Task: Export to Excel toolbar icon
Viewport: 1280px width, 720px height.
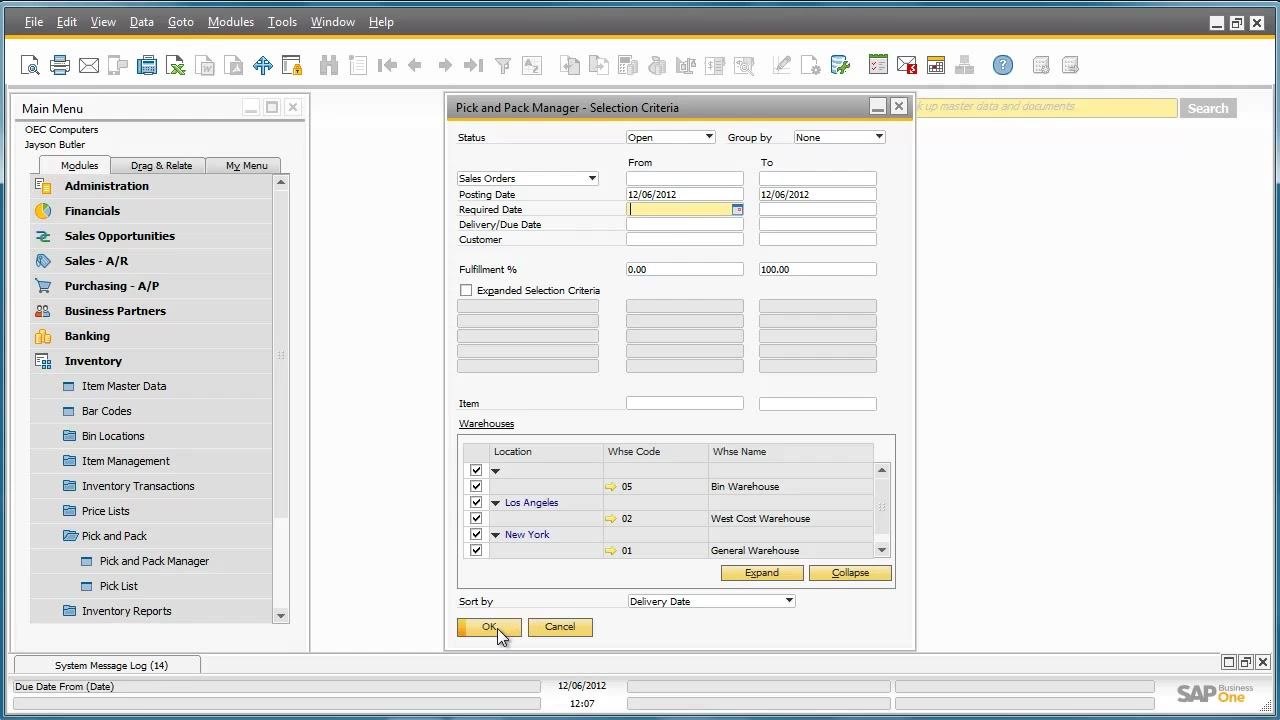Action: pos(176,66)
